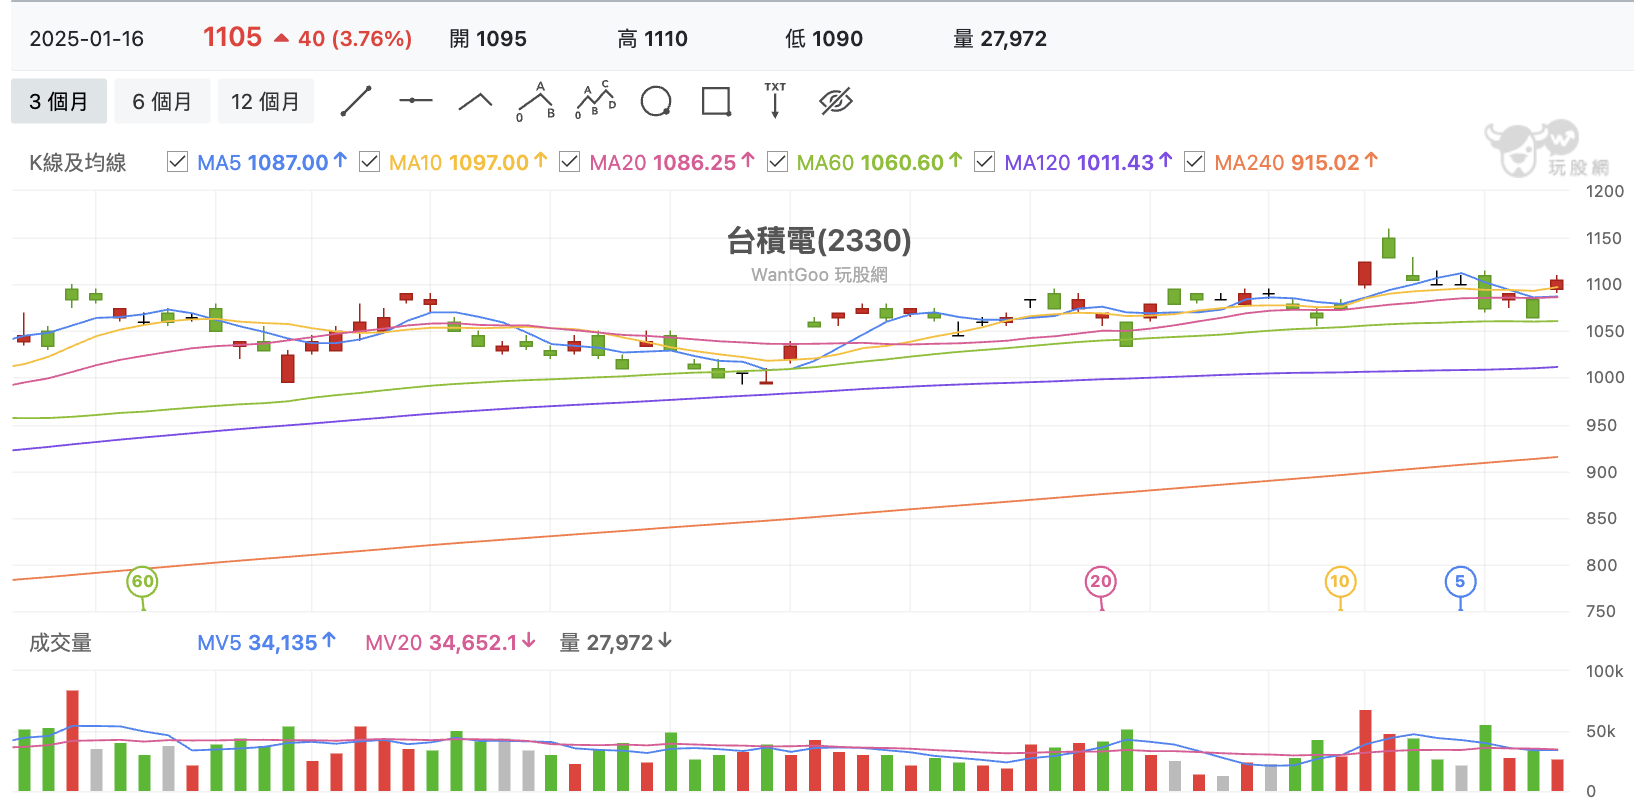Viewport: 1634px width, 800px height.
Task: Click the MA240 915.02 label
Action: pos(1297,162)
